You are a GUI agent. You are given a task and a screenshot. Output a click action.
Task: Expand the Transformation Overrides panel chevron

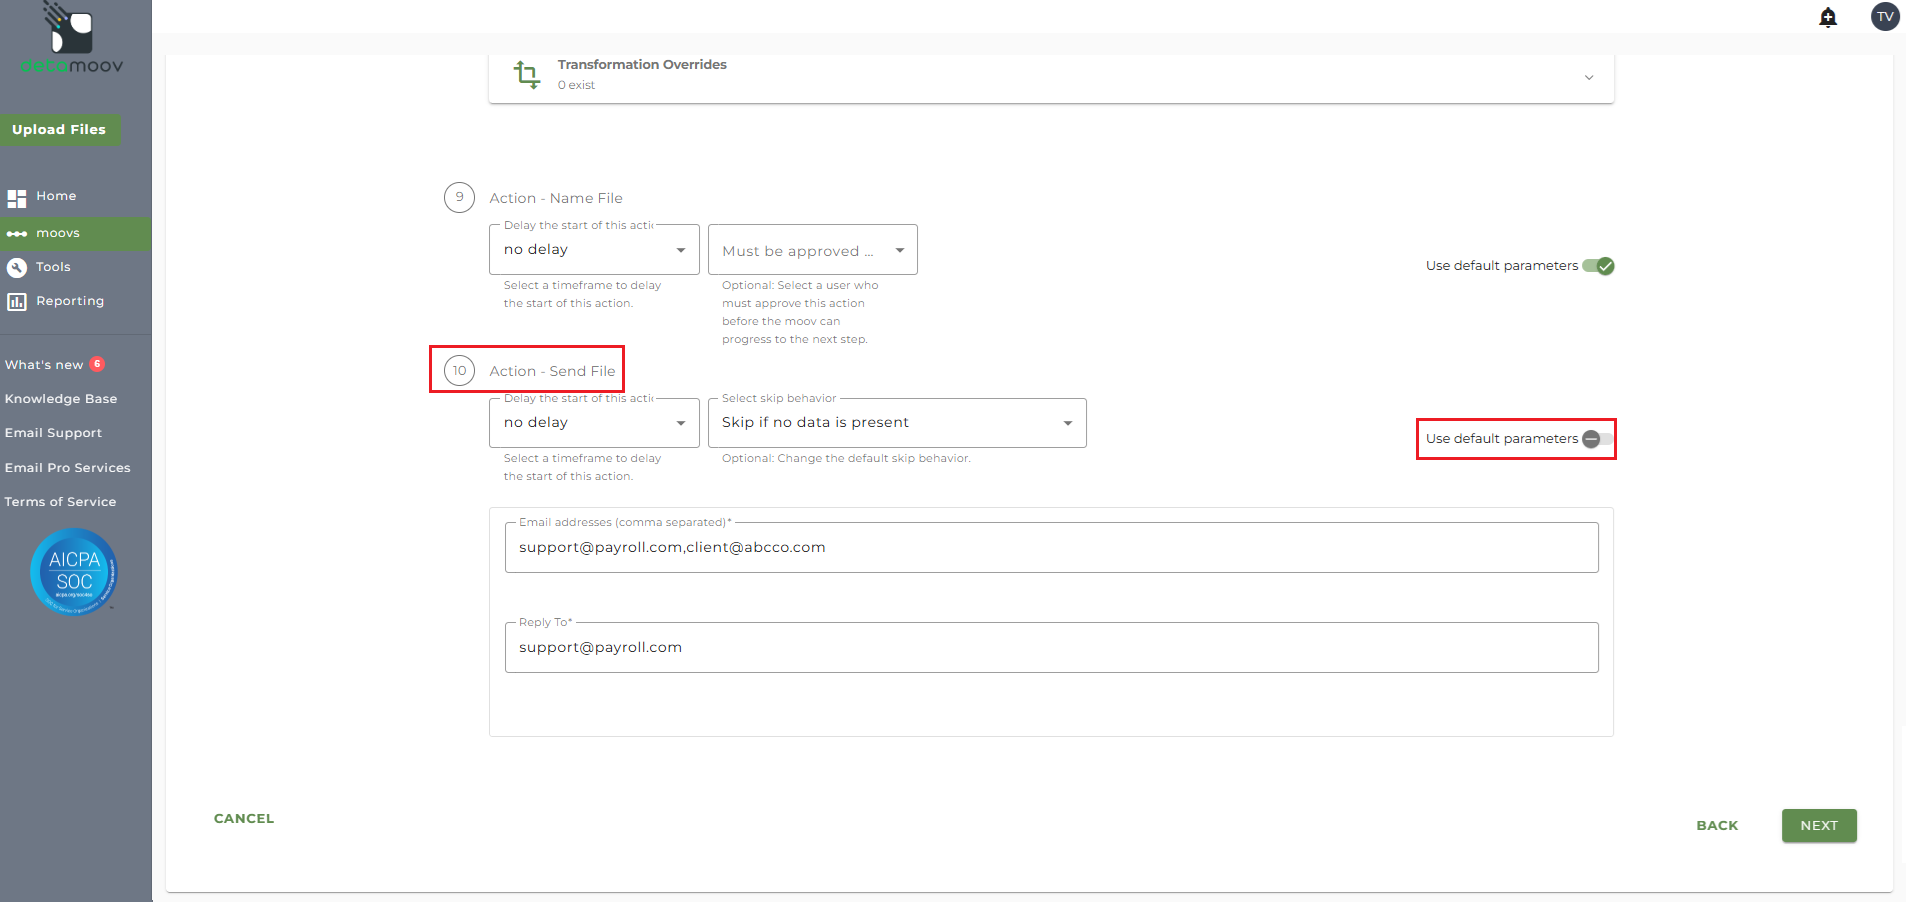pos(1588,78)
